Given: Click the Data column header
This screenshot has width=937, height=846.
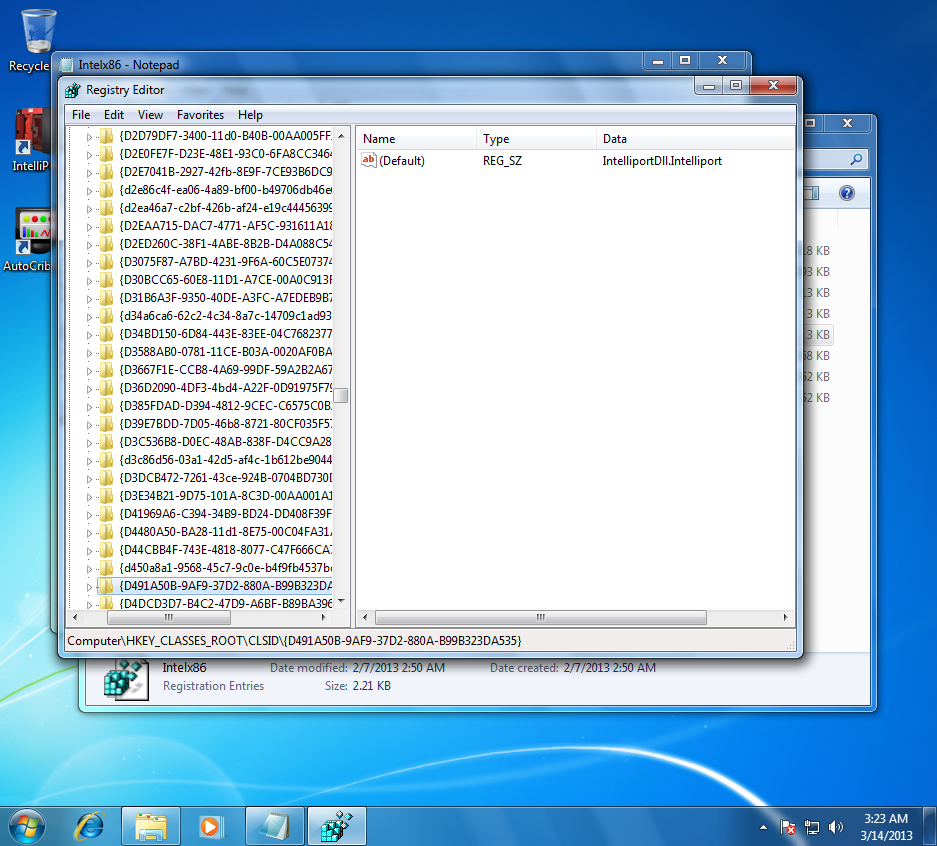Looking at the screenshot, I should 695,139.
